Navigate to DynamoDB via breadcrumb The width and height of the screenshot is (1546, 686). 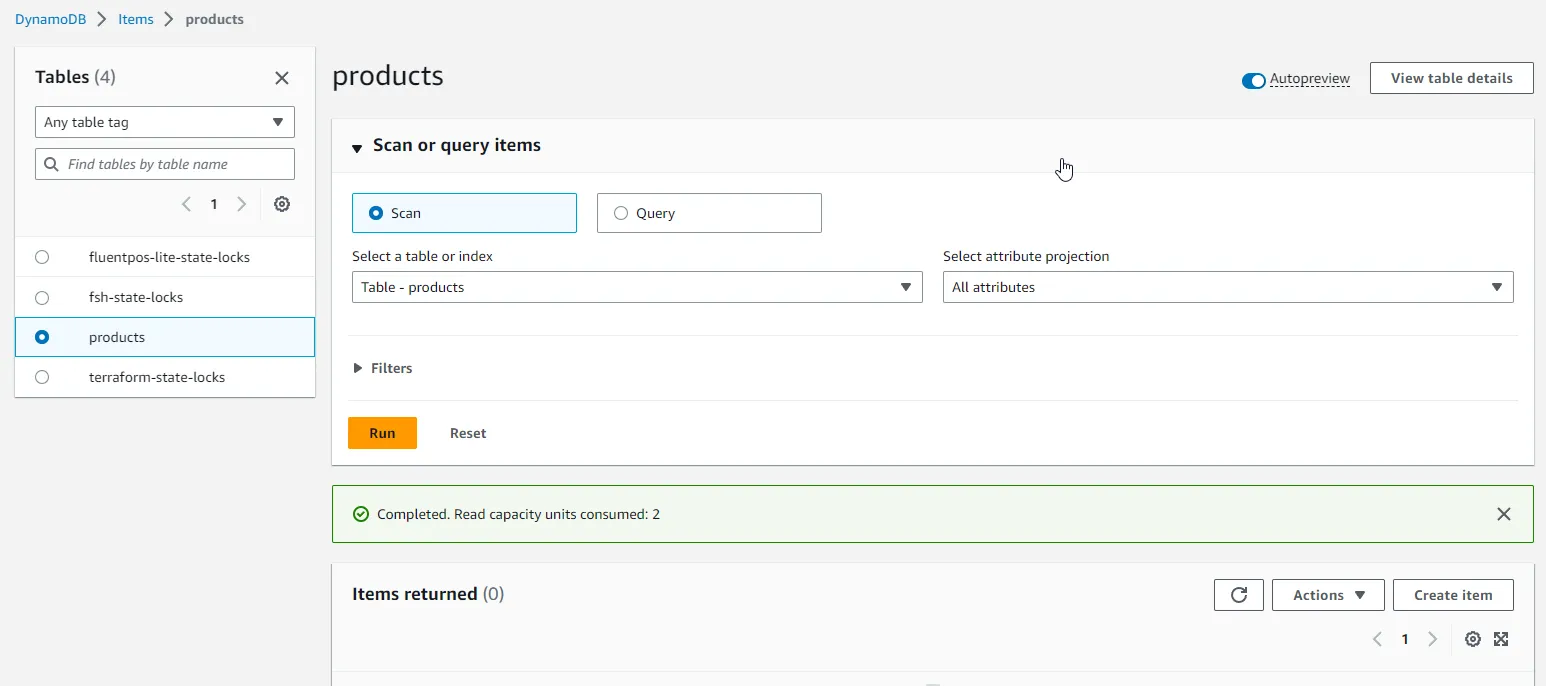50,18
